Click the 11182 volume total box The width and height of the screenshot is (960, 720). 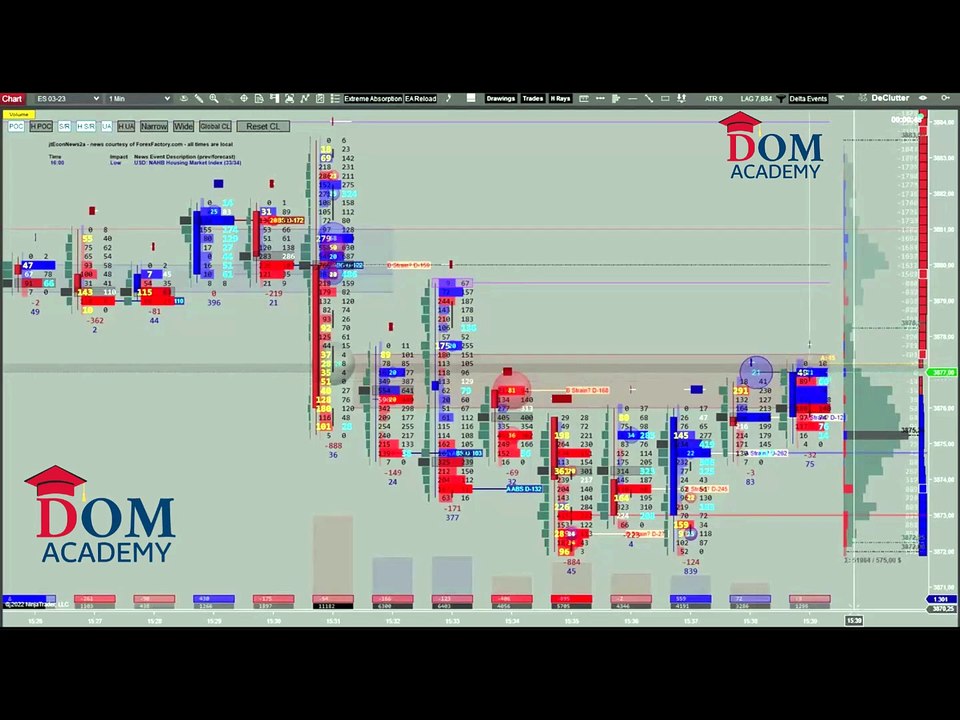(332, 606)
